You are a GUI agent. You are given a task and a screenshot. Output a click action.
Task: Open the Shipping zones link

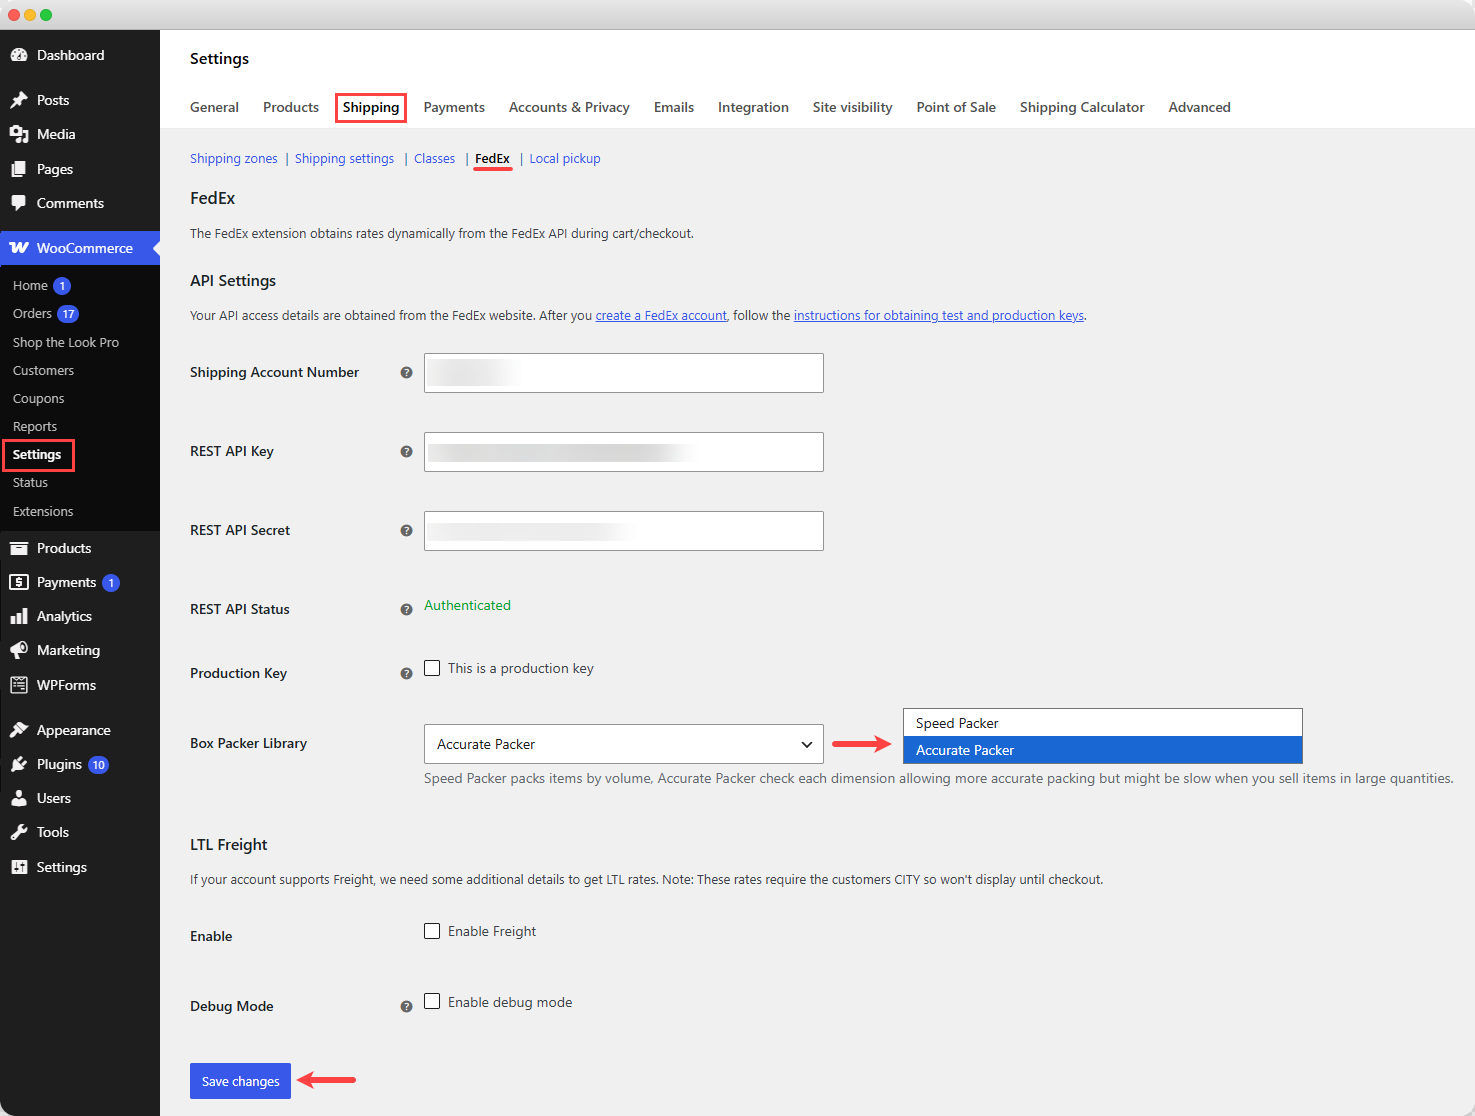[234, 159]
